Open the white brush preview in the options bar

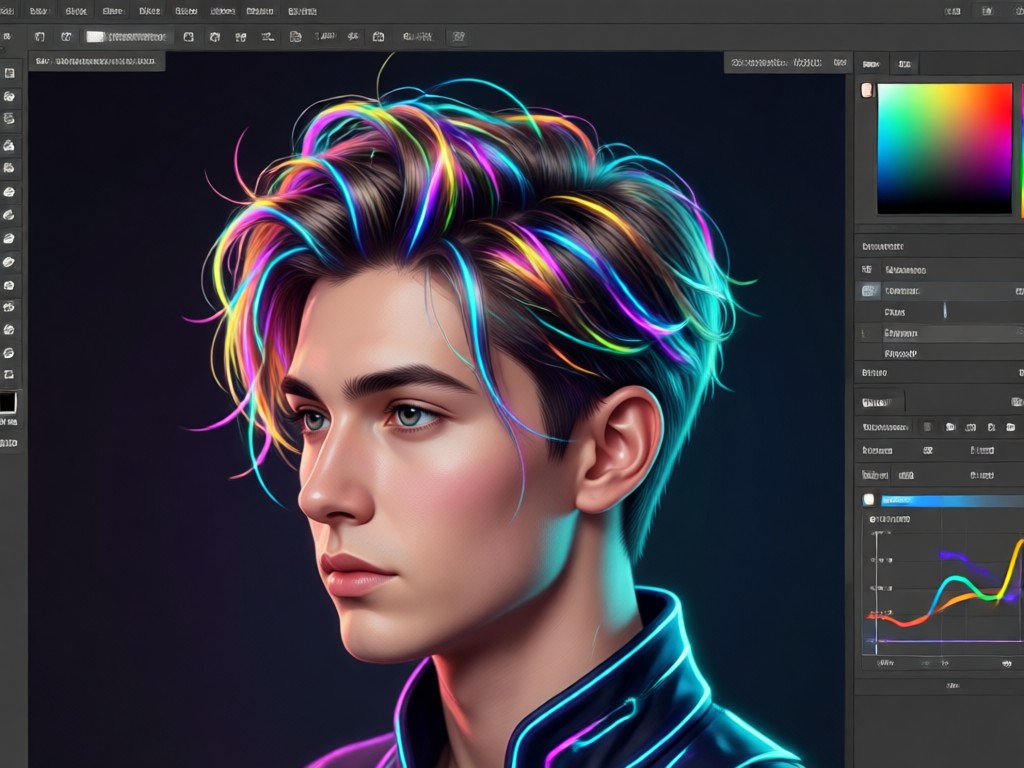click(96, 37)
